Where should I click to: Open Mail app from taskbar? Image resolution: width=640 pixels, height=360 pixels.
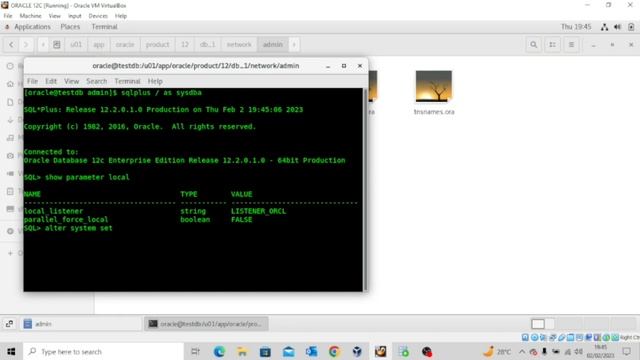[288, 352]
